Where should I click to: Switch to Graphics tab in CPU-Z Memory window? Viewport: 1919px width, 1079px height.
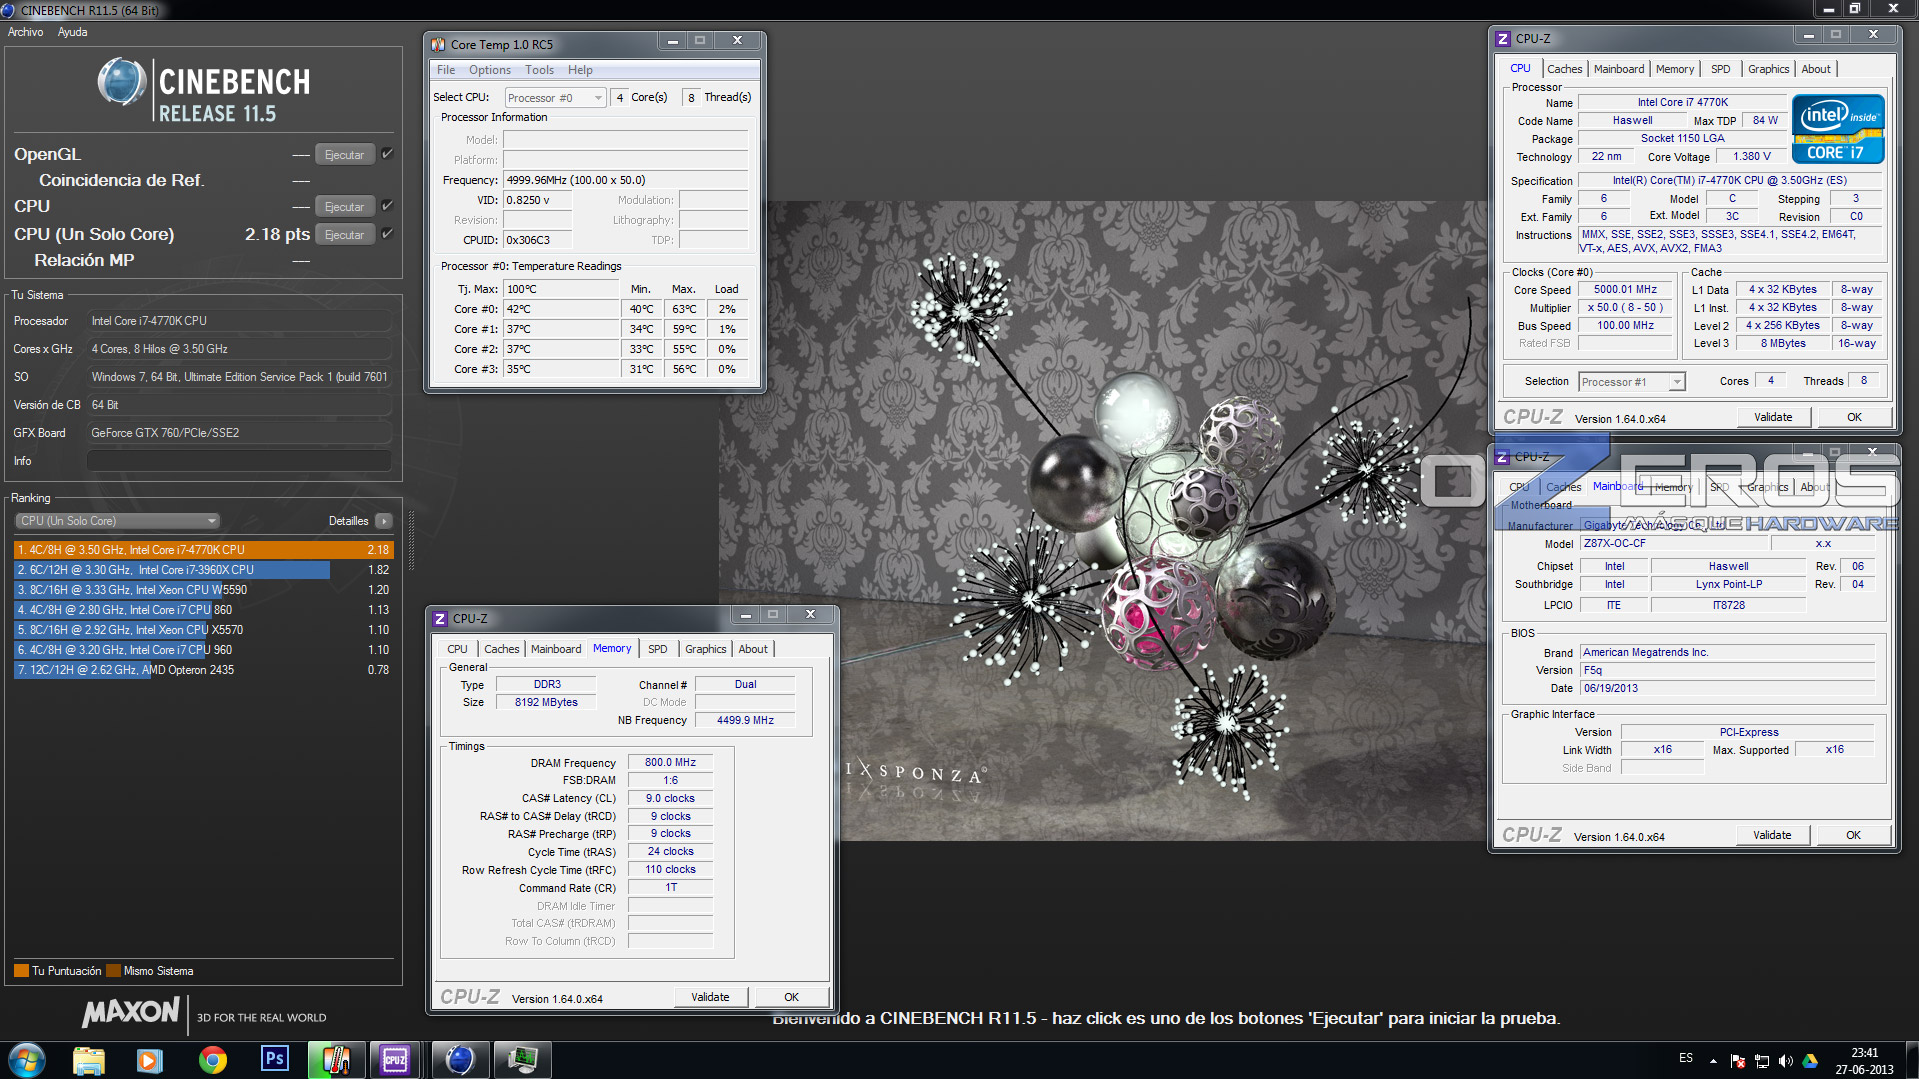(x=705, y=649)
